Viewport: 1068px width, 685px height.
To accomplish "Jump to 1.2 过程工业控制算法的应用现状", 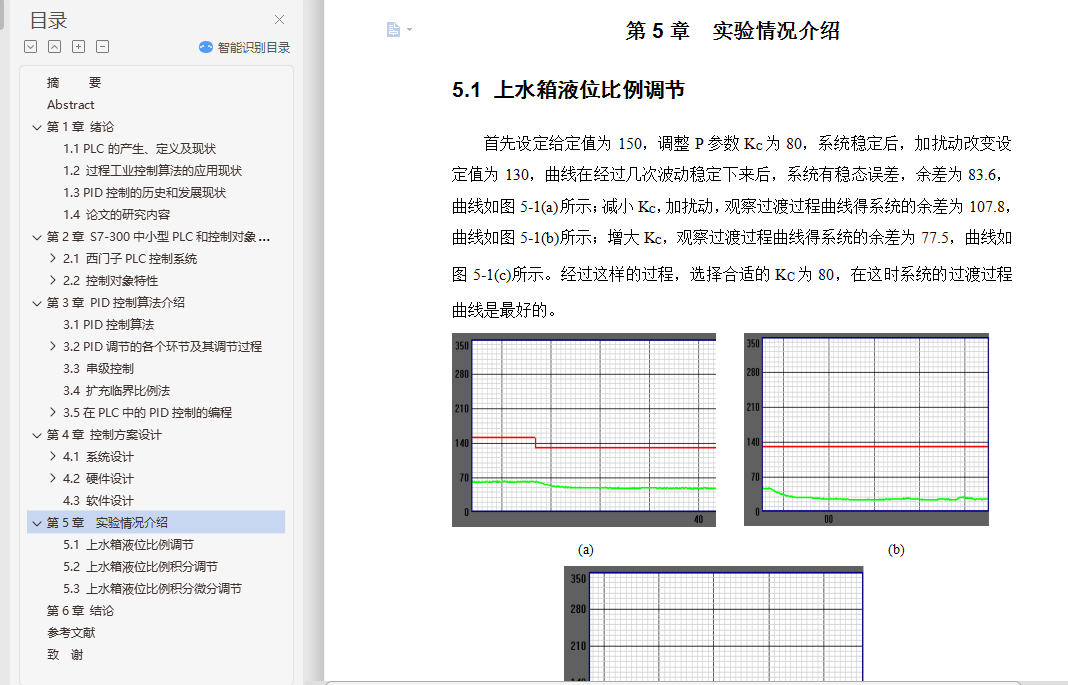I will pyautogui.click(x=153, y=170).
